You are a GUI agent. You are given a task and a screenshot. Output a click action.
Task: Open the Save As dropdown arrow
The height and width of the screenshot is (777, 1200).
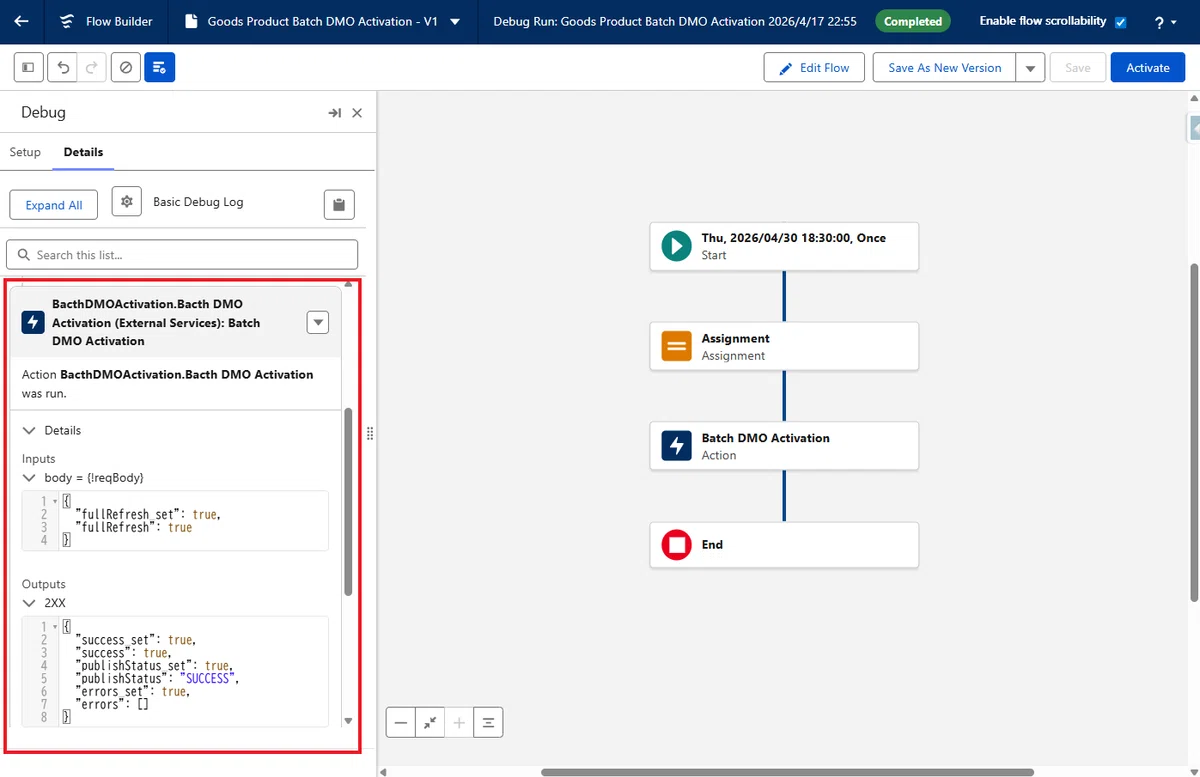[x=1031, y=68]
